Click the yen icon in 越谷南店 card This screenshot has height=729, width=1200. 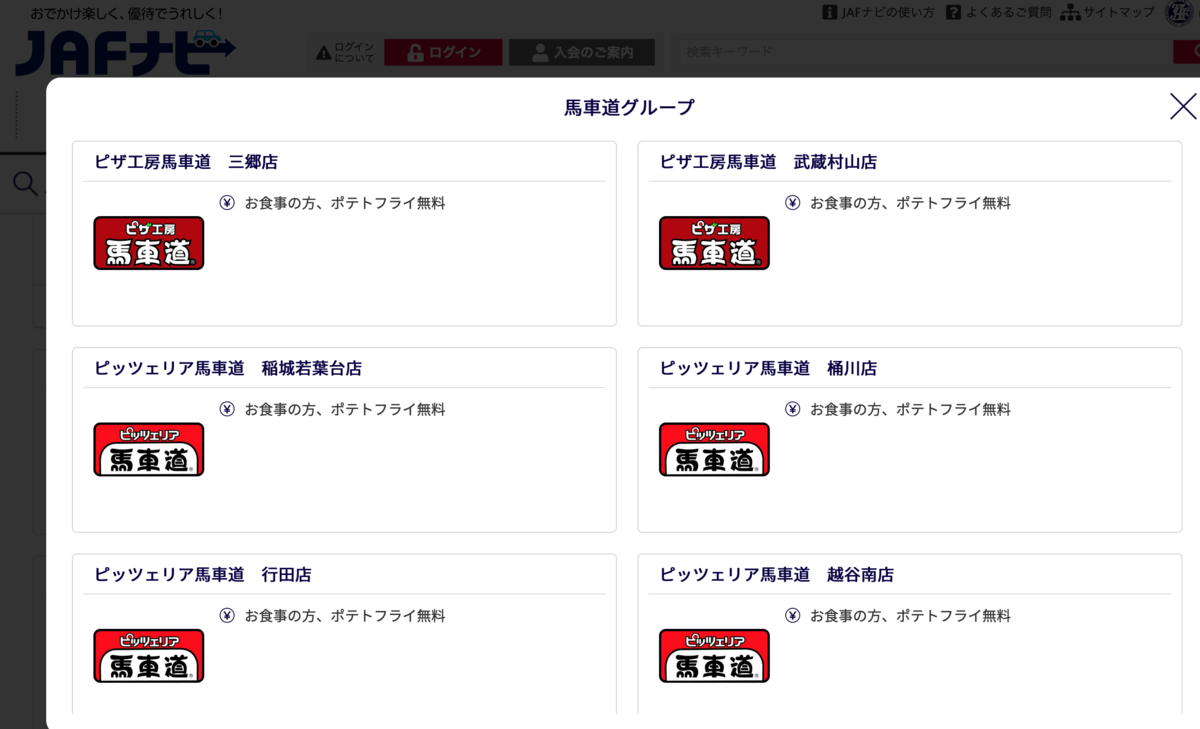[x=793, y=616]
